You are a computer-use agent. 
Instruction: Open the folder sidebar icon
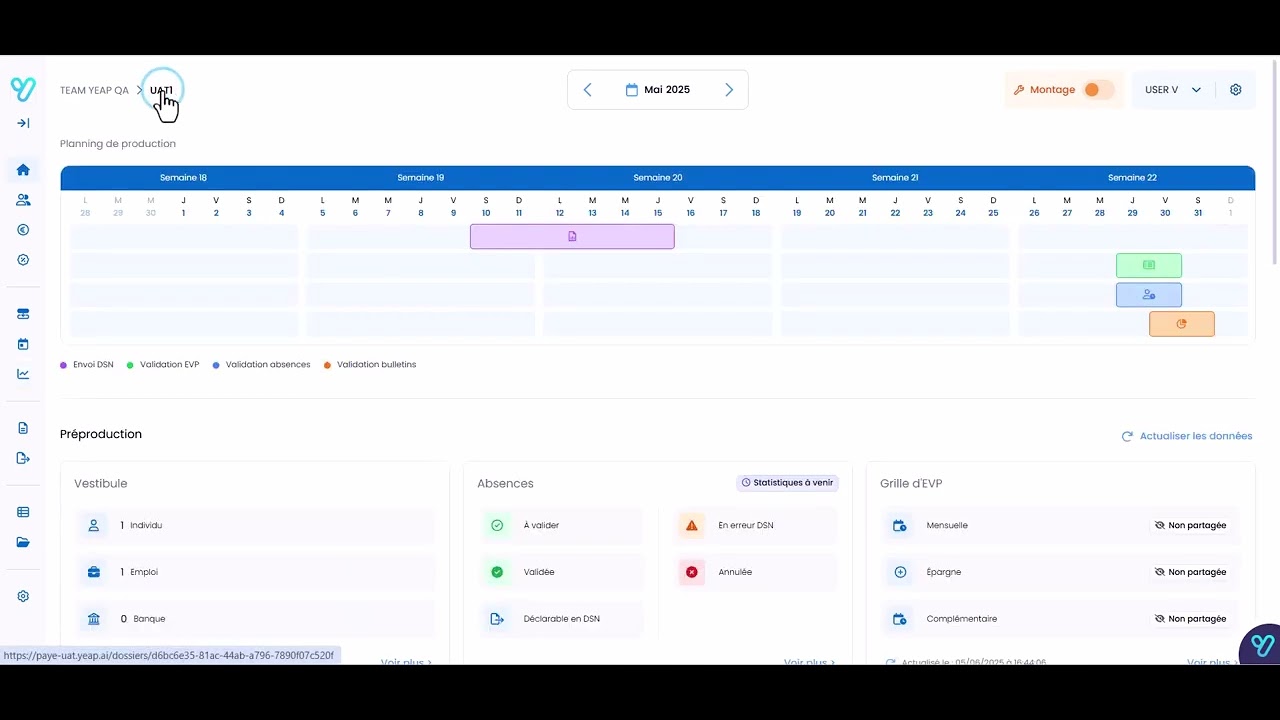coord(23,543)
